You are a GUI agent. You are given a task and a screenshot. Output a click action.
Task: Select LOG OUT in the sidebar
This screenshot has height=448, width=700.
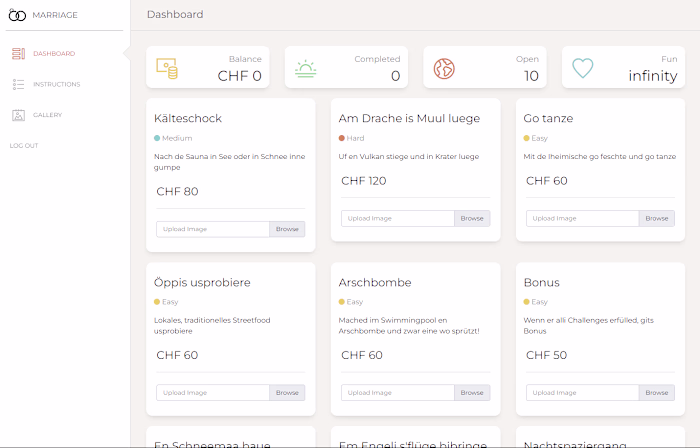(x=24, y=145)
